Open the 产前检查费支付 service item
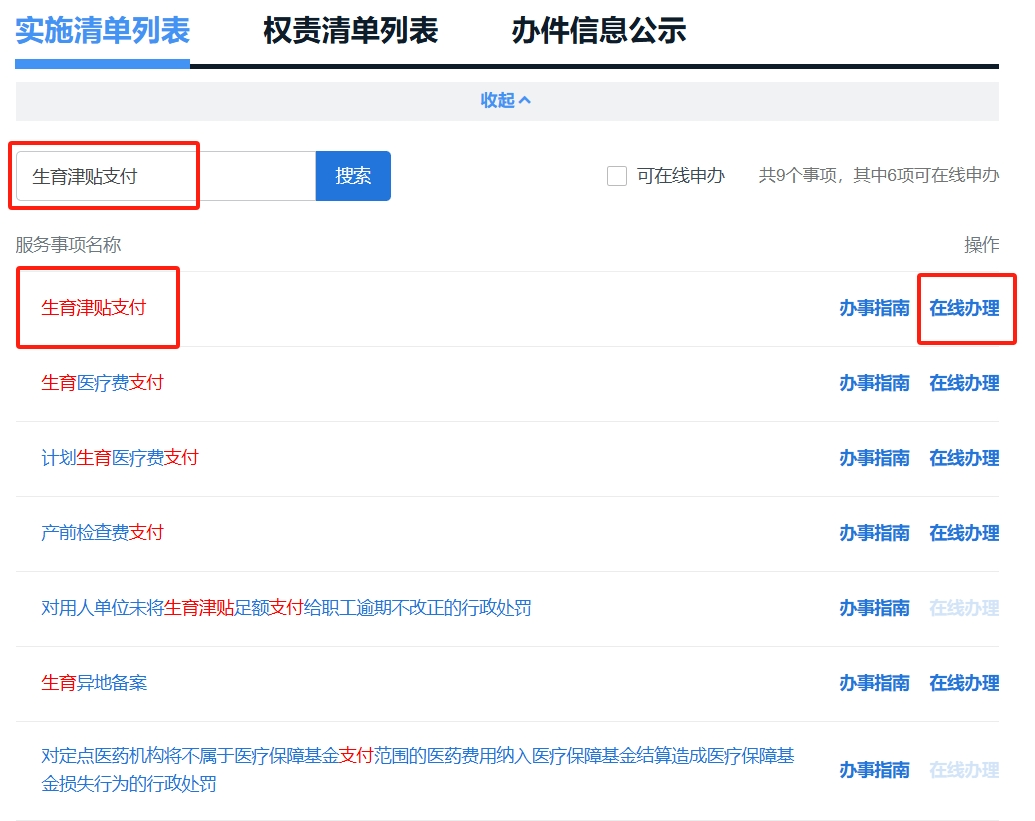Screen dimensions: 1035x821 coord(102,533)
